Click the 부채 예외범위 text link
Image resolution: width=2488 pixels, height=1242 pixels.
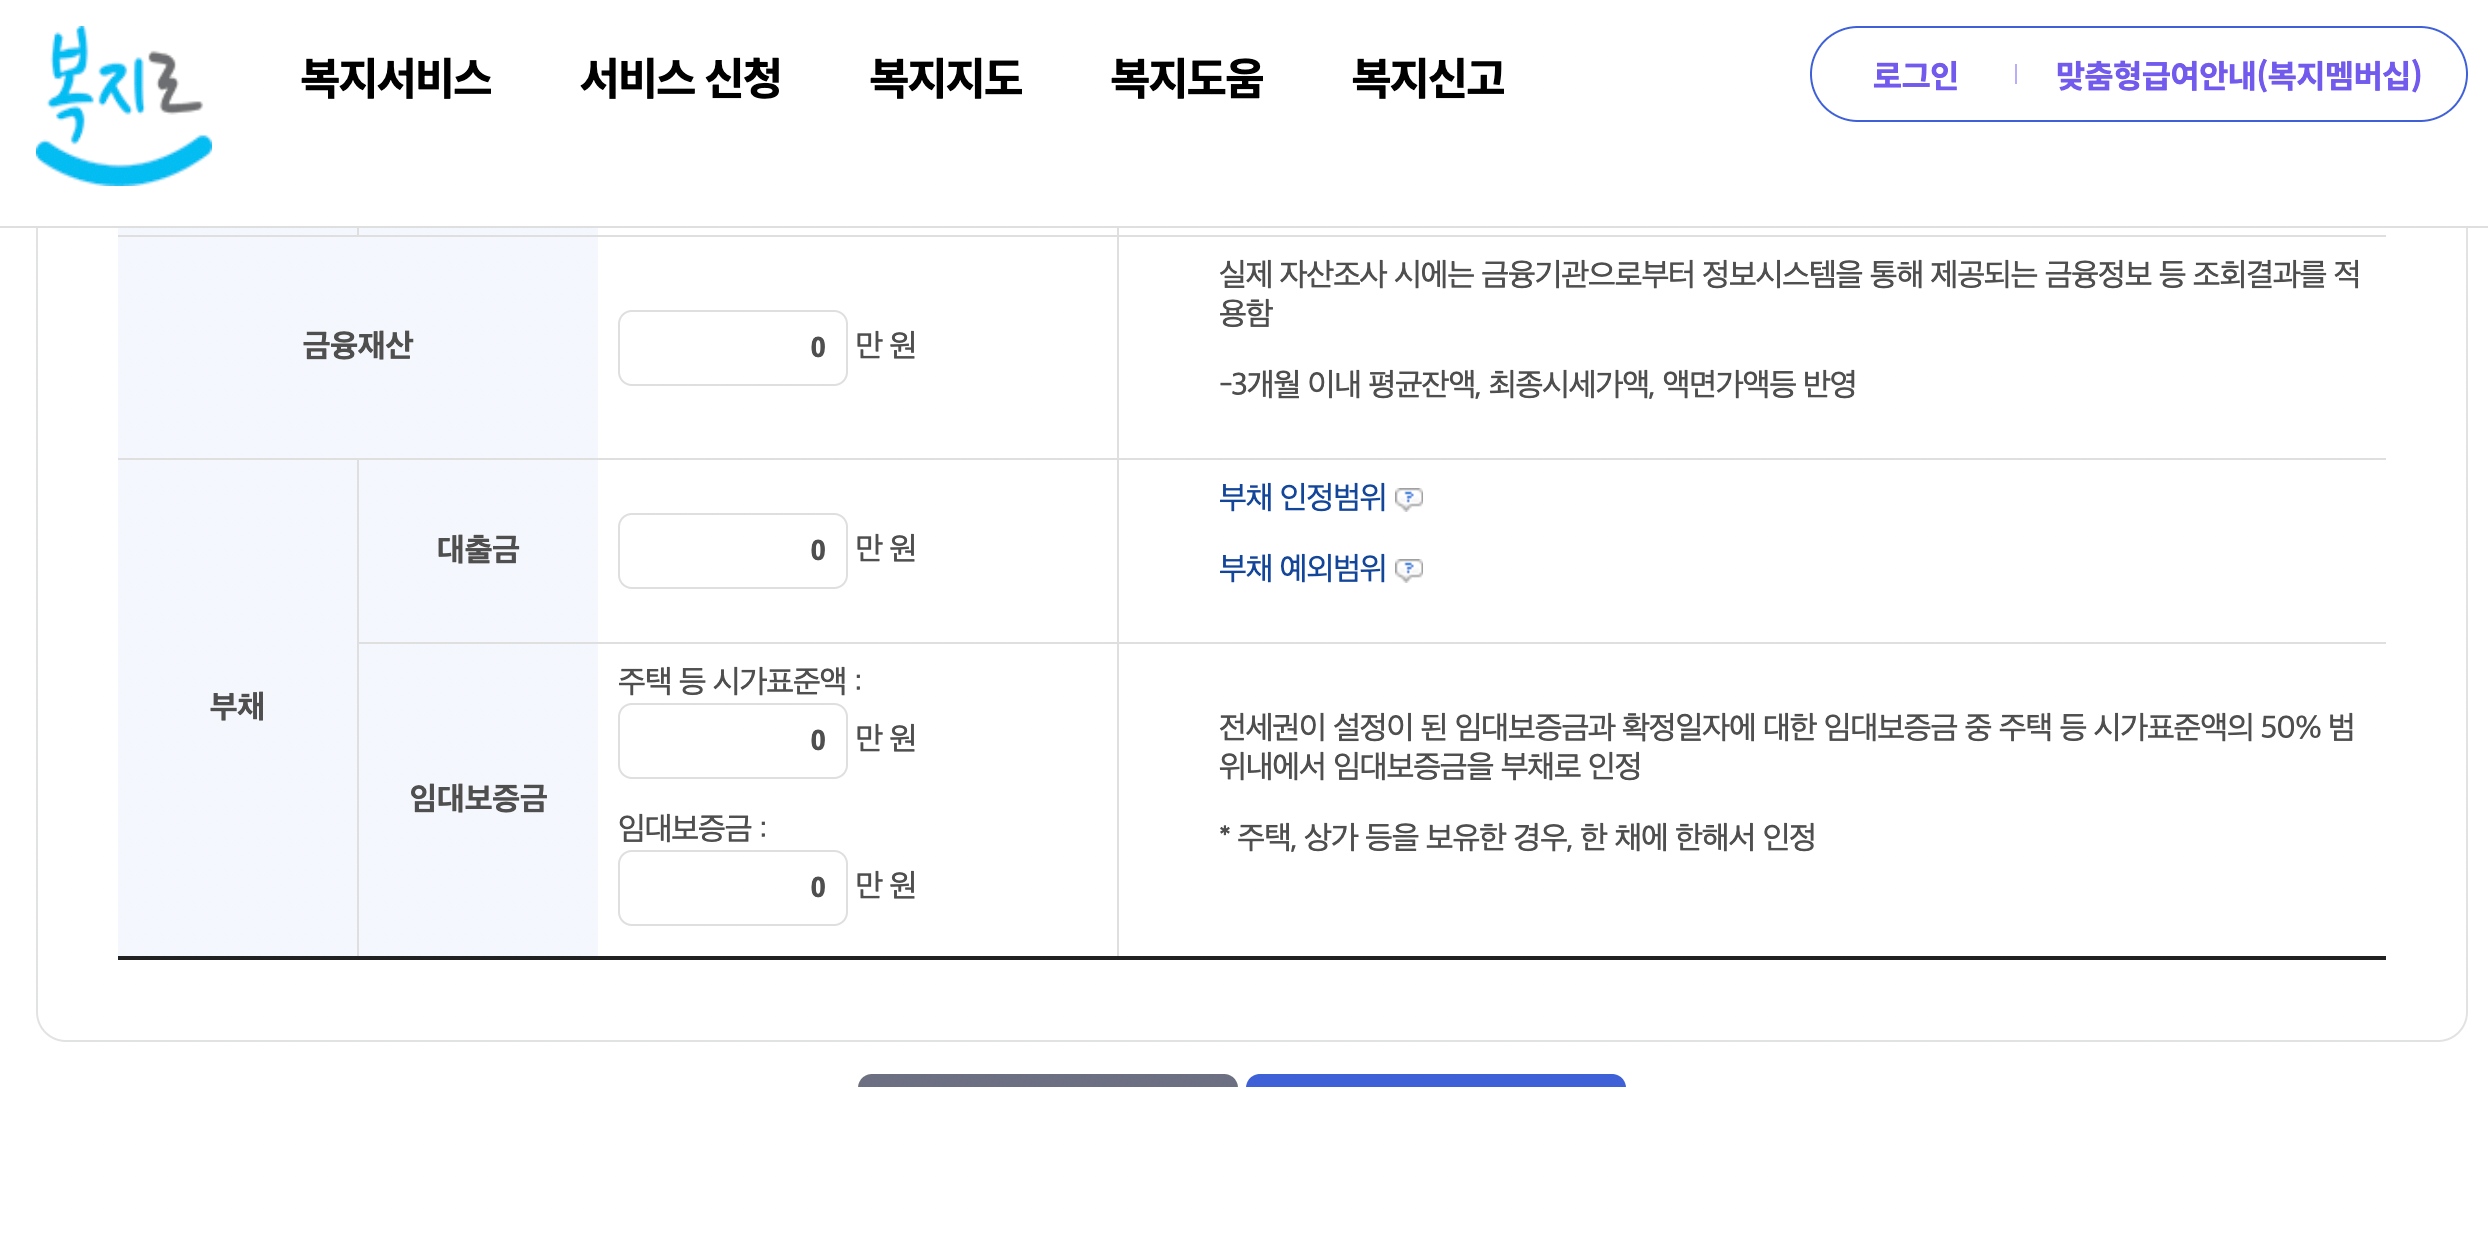[1302, 568]
